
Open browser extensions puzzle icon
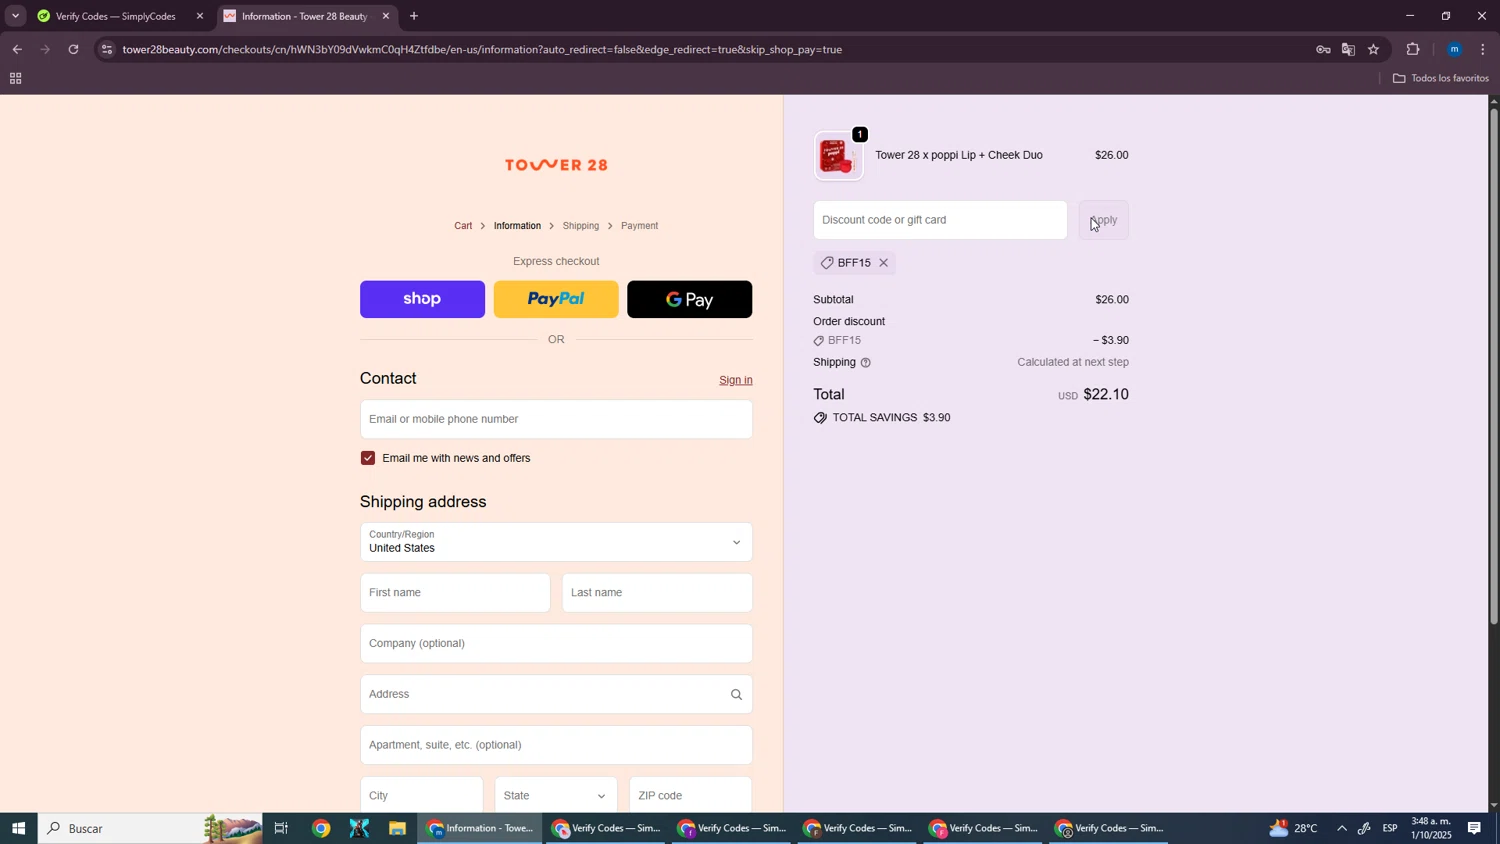1413,49
